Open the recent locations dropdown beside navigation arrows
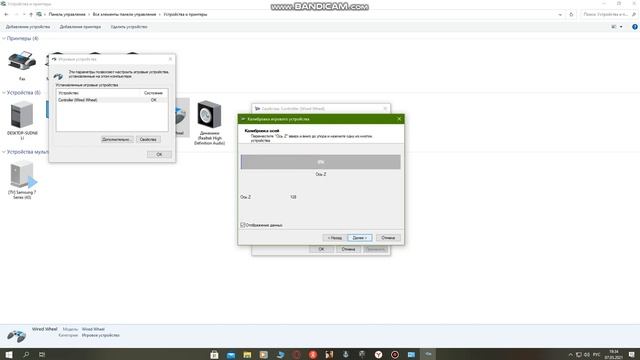Viewport: 640px width, 360px height. (24, 14)
